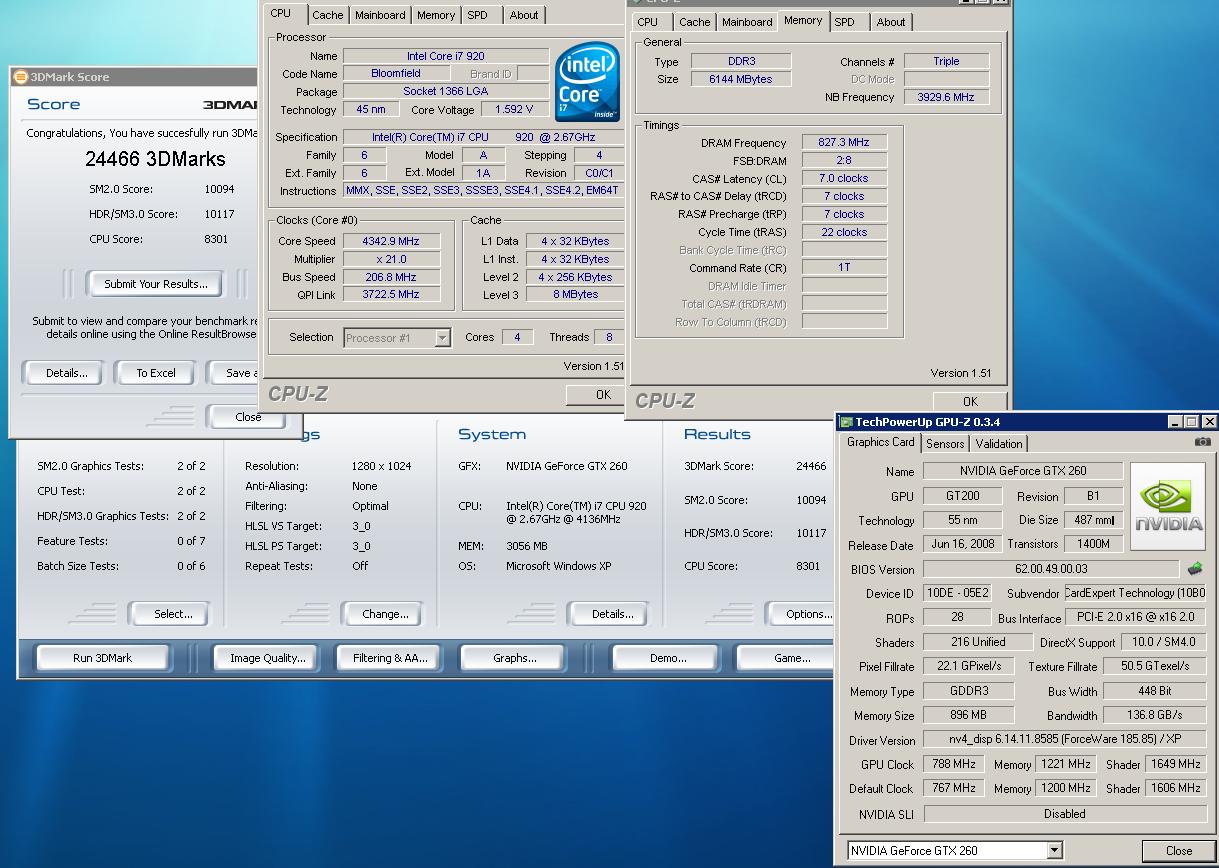Screen dimensions: 1219x868
Task: Click Submit Your Results button
Action: pos(156,284)
